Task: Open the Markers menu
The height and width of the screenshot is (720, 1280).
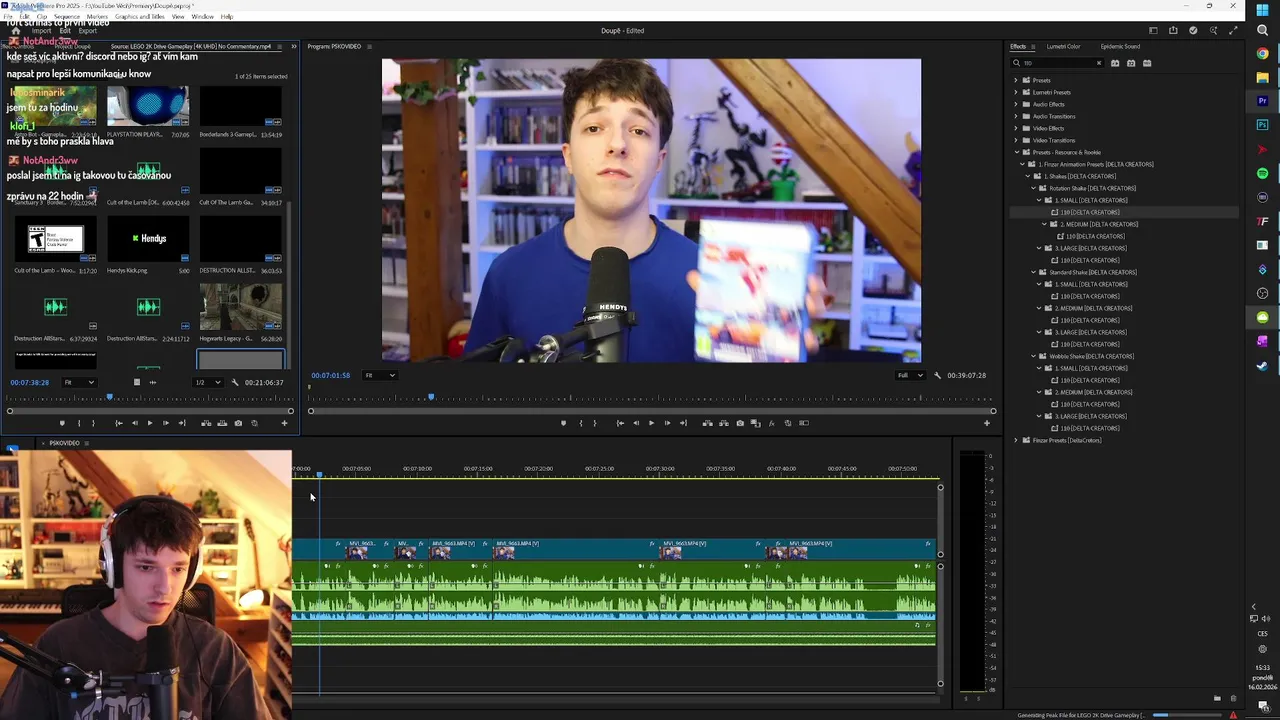Action: [x=97, y=17]
